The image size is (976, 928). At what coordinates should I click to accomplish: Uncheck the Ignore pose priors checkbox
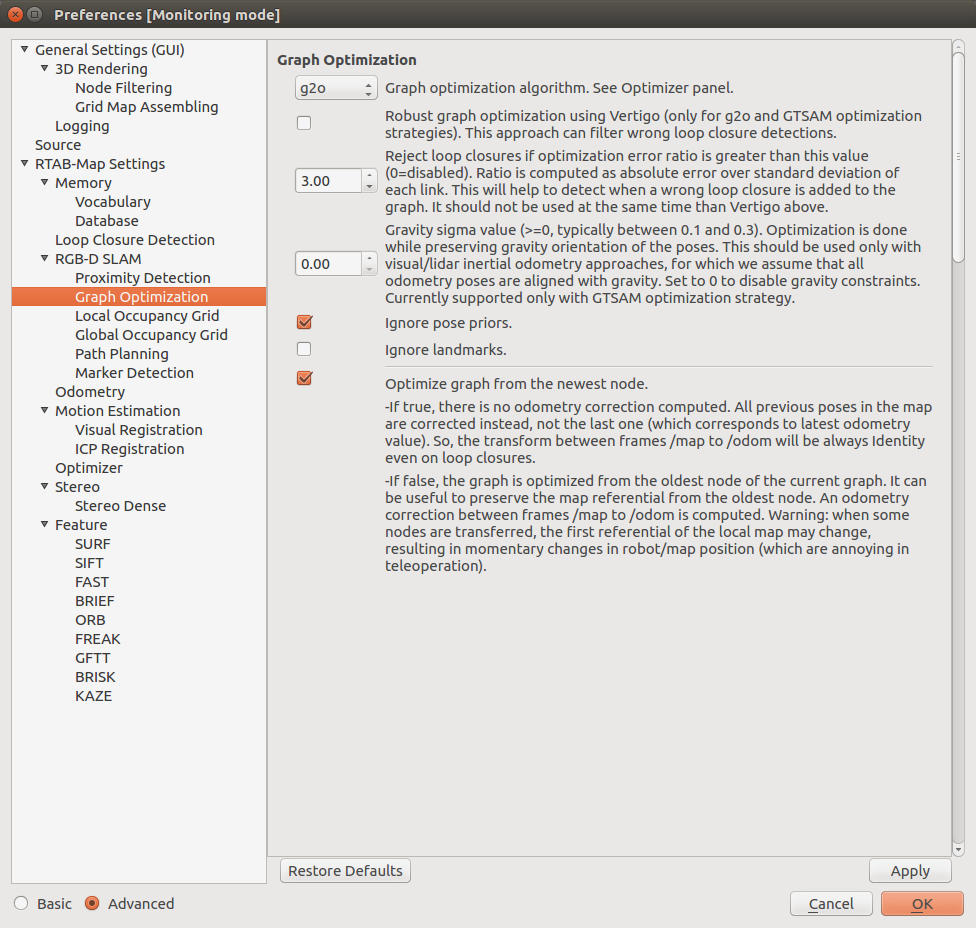tap(304, 322)
